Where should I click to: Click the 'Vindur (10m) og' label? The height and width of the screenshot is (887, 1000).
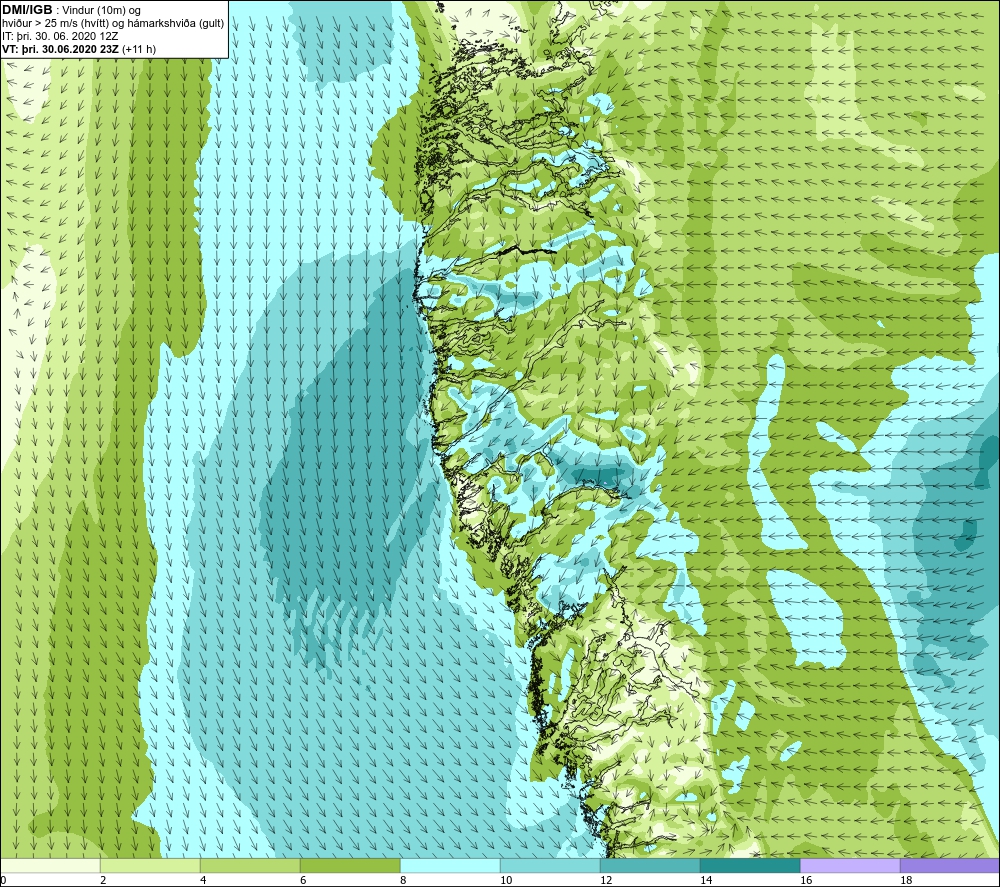102,11
